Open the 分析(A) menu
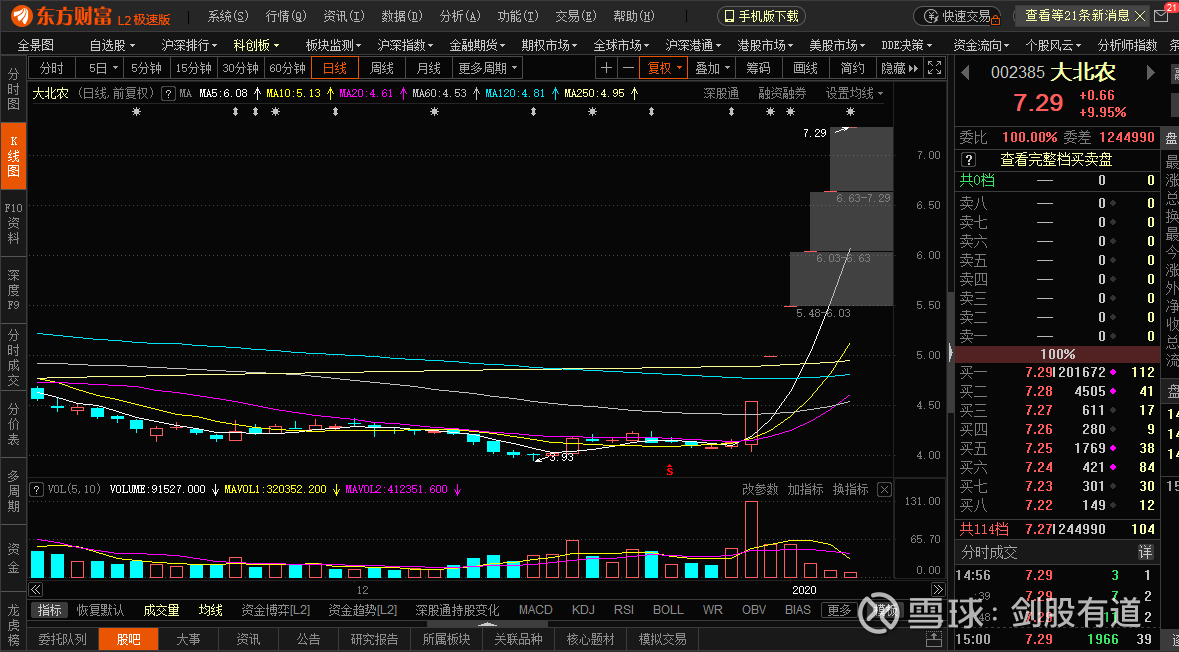Image resolution: width=1179 pixels, height=652 pixels. tap(460, 16)
